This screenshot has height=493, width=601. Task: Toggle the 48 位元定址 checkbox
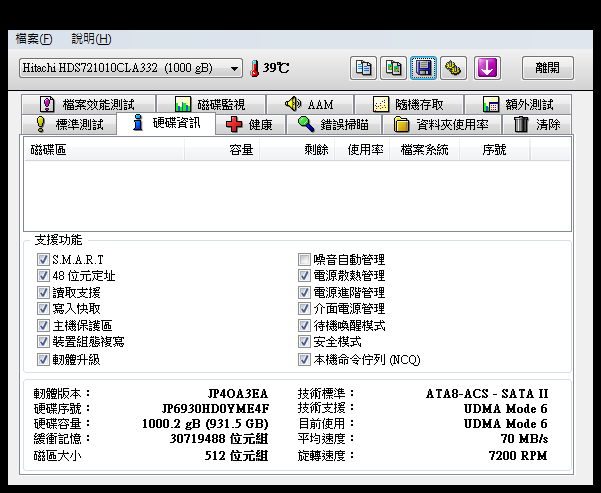[x=43, y=276]
